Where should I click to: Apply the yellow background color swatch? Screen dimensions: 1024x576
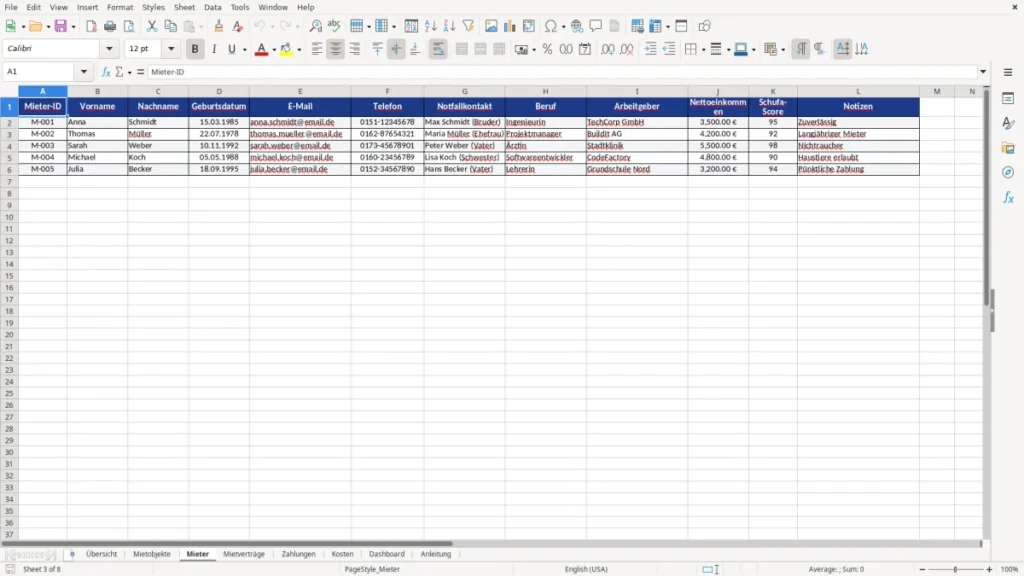[286, 49]
